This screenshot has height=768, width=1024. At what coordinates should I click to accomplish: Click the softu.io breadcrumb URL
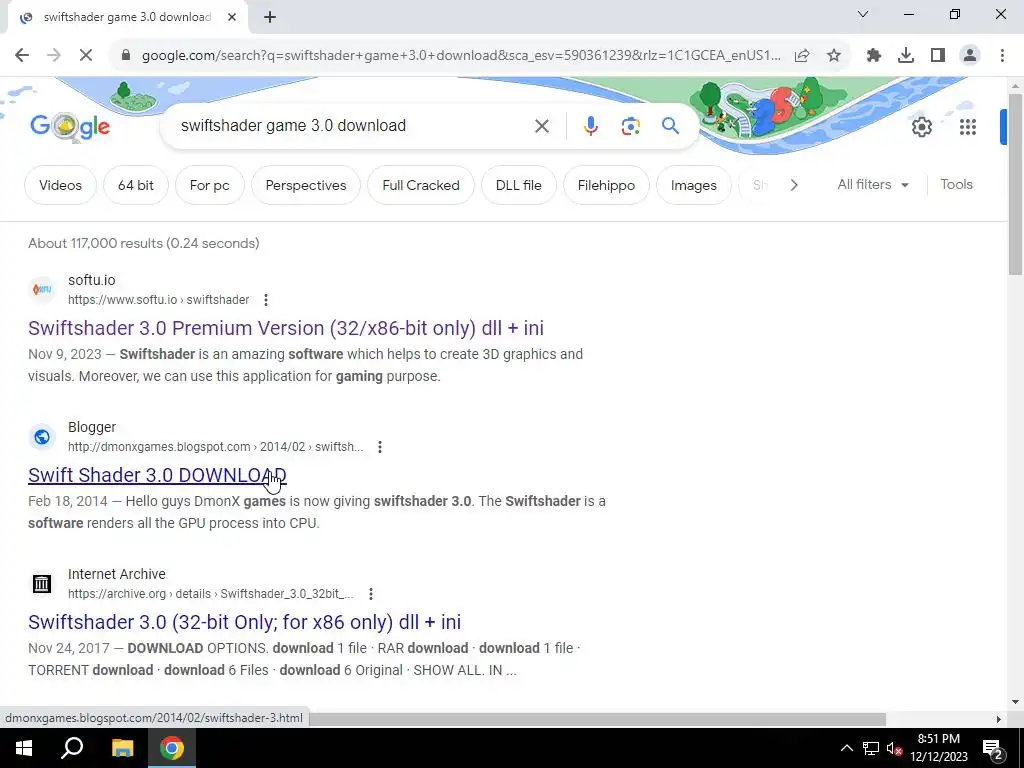pyautogui.click(x=158, y=300)
